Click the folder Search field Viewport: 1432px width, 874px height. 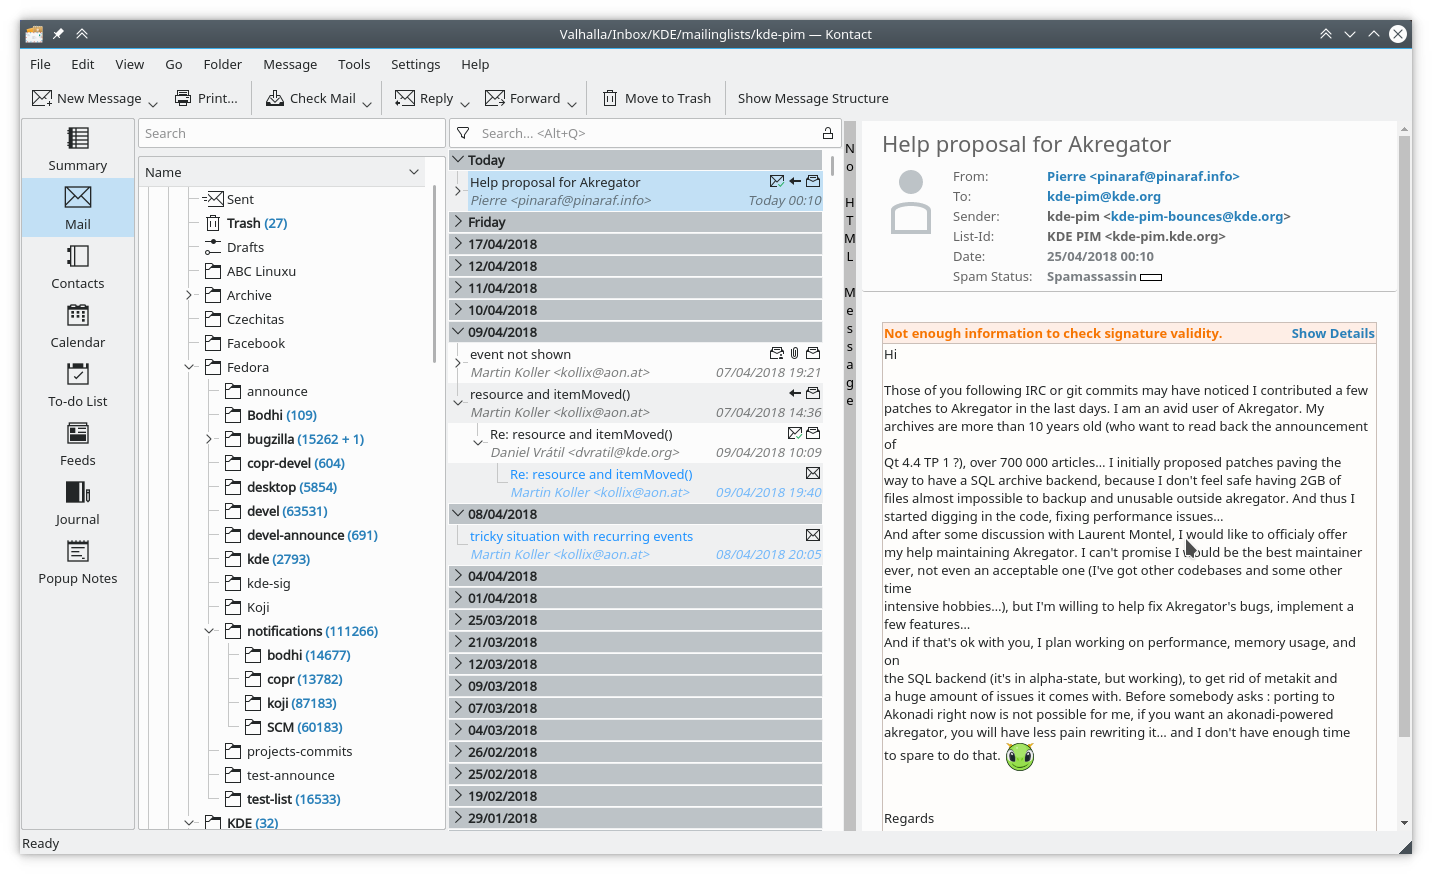point(291,133)
